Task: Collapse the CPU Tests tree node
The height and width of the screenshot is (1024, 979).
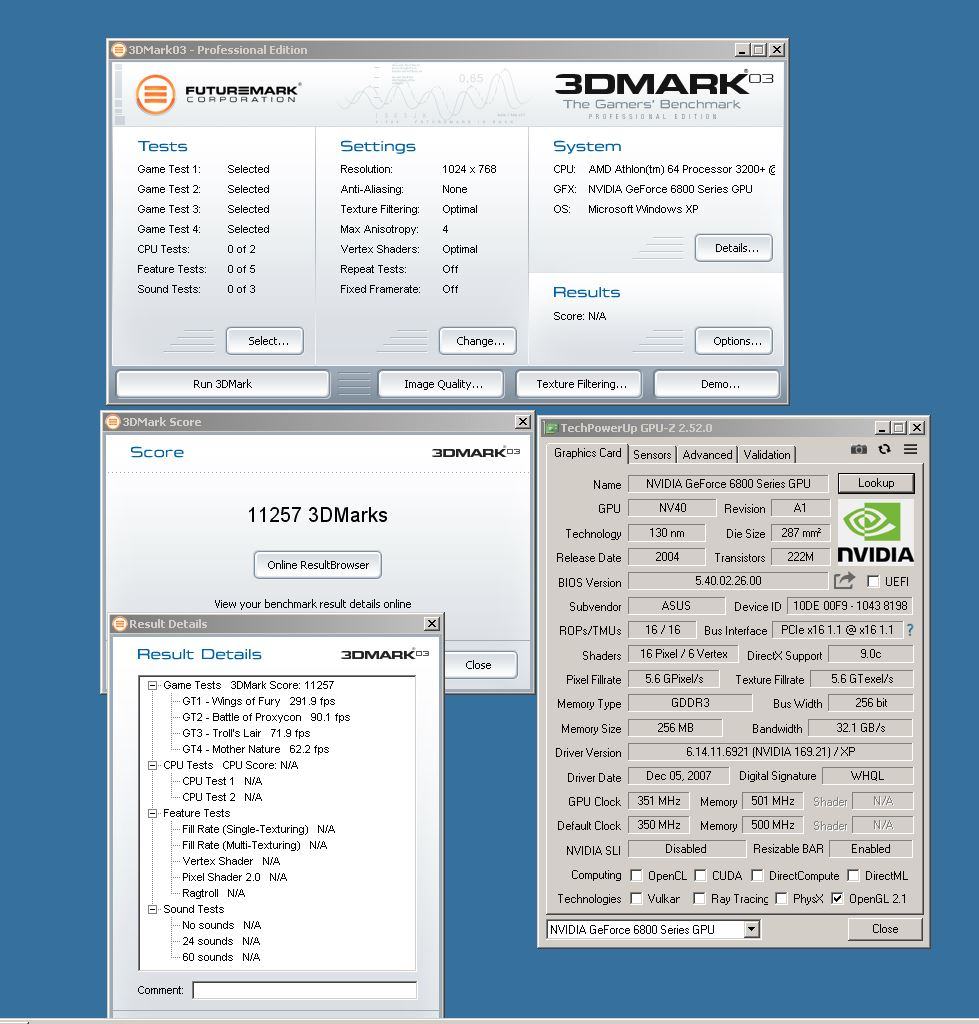Action: [152, 765]
